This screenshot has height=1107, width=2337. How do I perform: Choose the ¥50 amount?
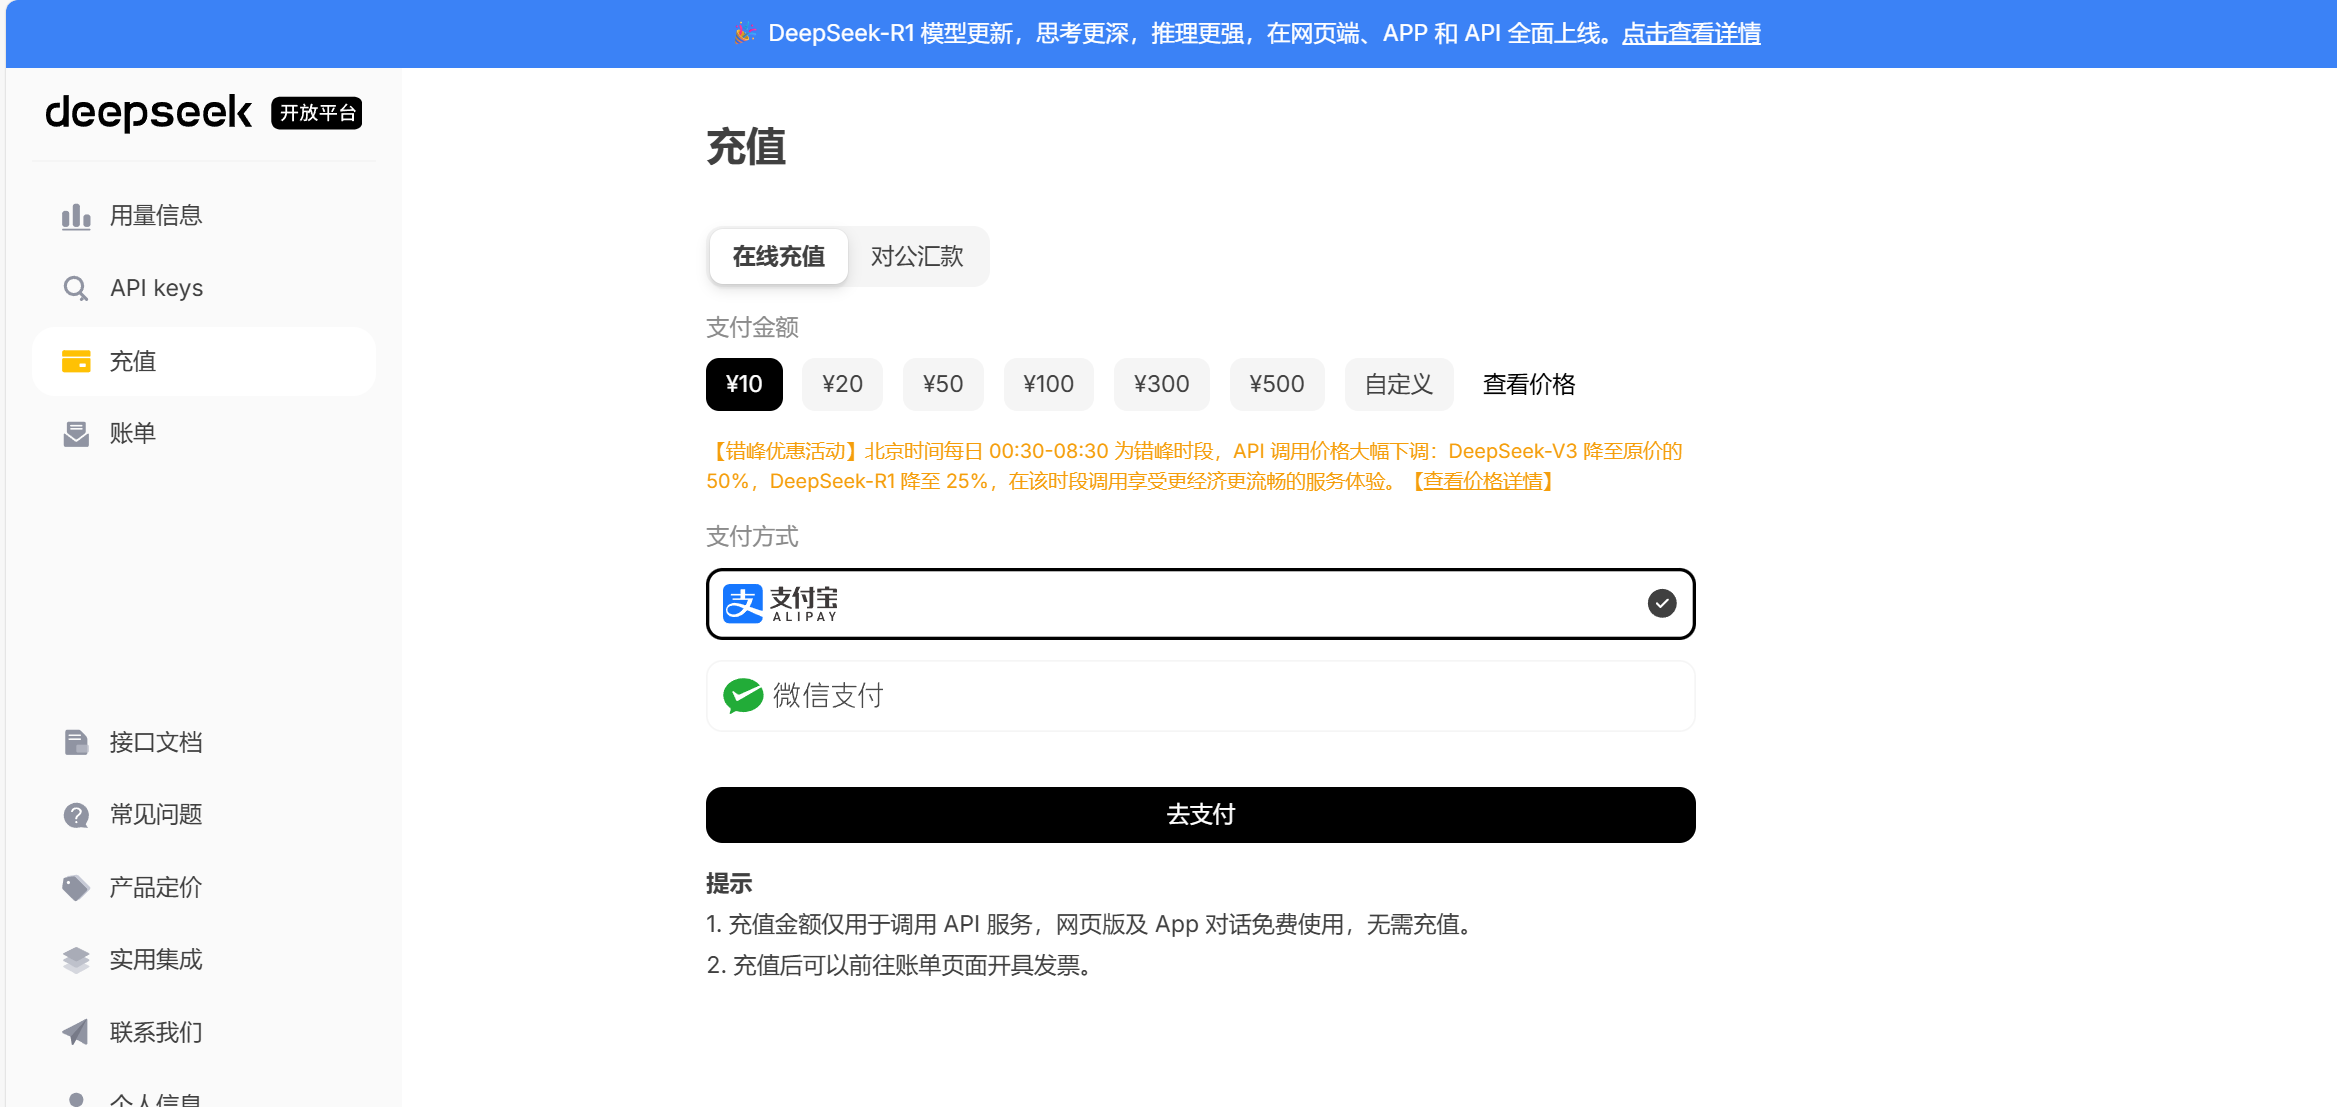pos(943,384)
